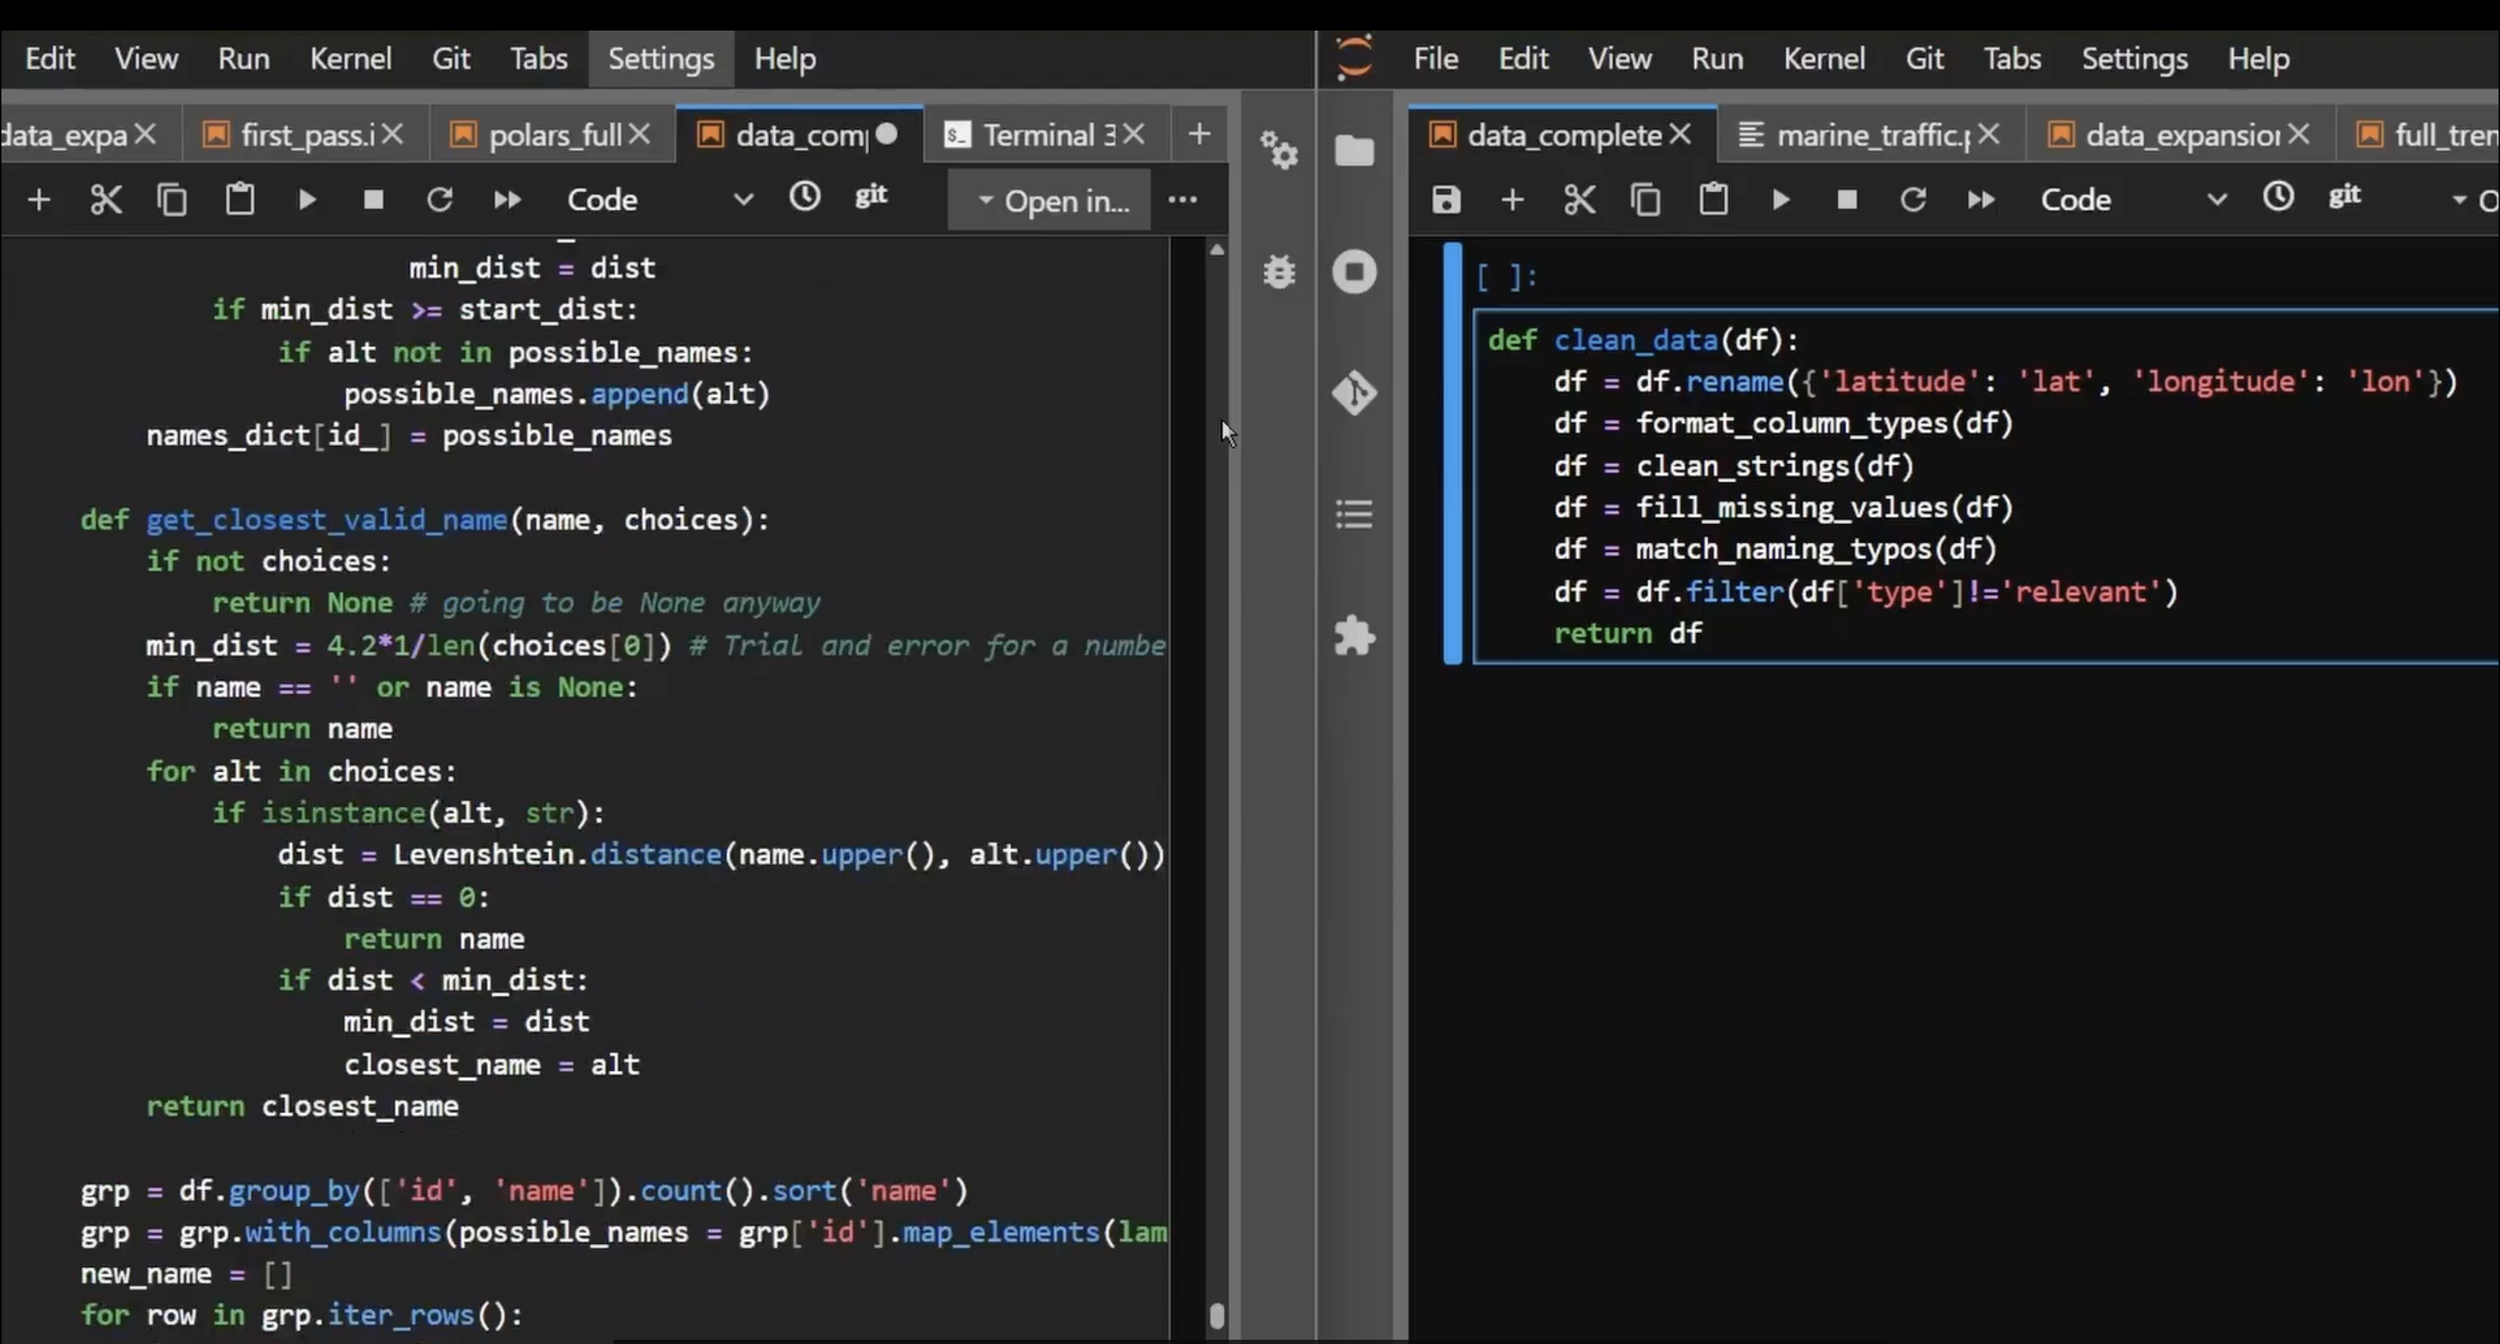This screenshot has width=2500, height=1344.
Task: Click empty cell prompt '[ ]:' in right notebook
Action: 1507,277
